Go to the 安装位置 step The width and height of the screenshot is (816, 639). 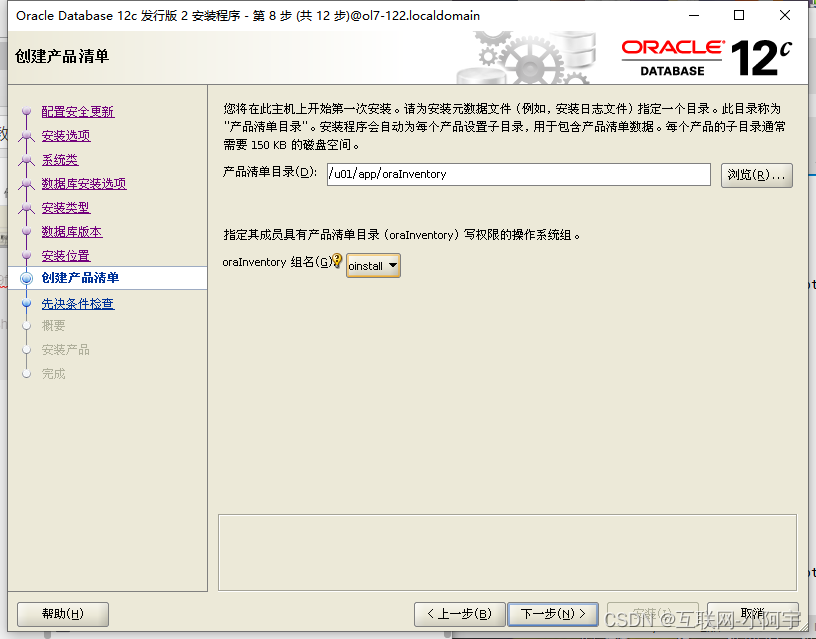click(x=66, y=255)
